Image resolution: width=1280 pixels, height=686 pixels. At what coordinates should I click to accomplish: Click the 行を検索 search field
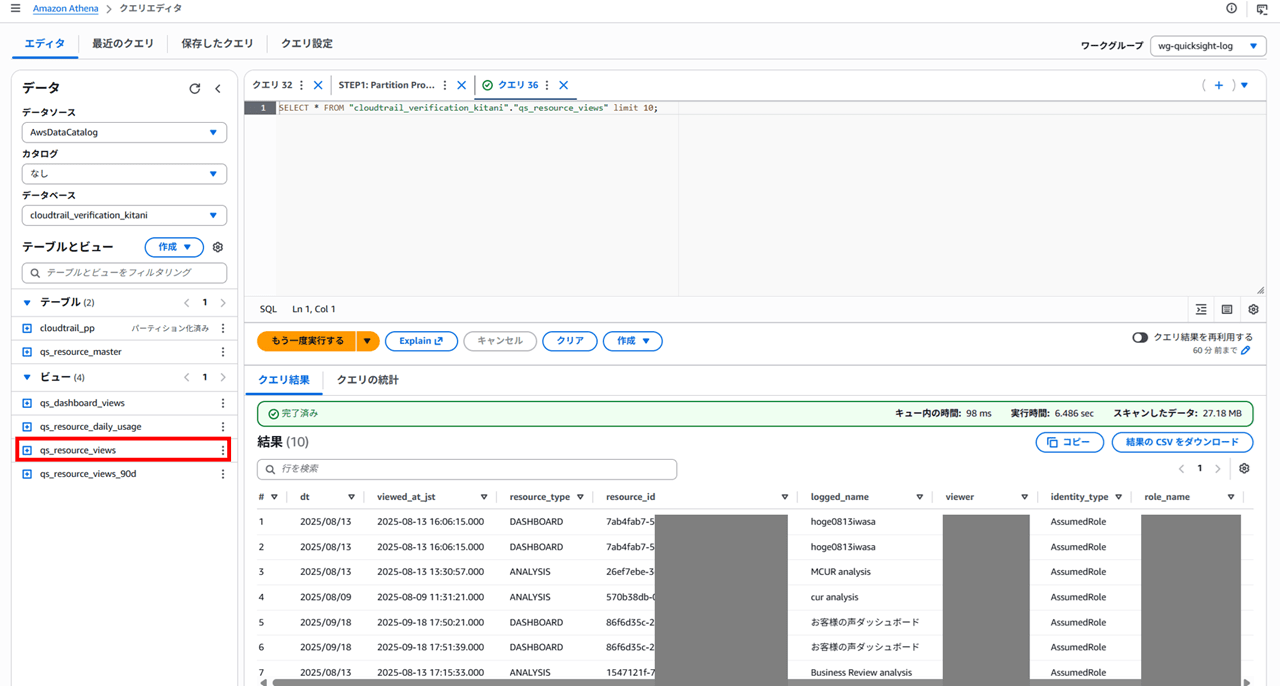point(467,468)
